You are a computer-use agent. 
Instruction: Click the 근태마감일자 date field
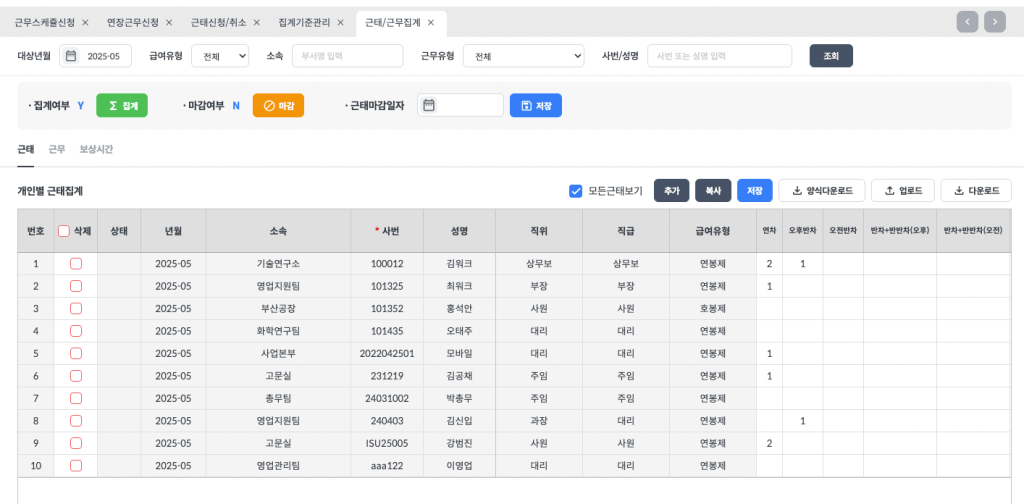pyautogui.click(x=460, y=105)
